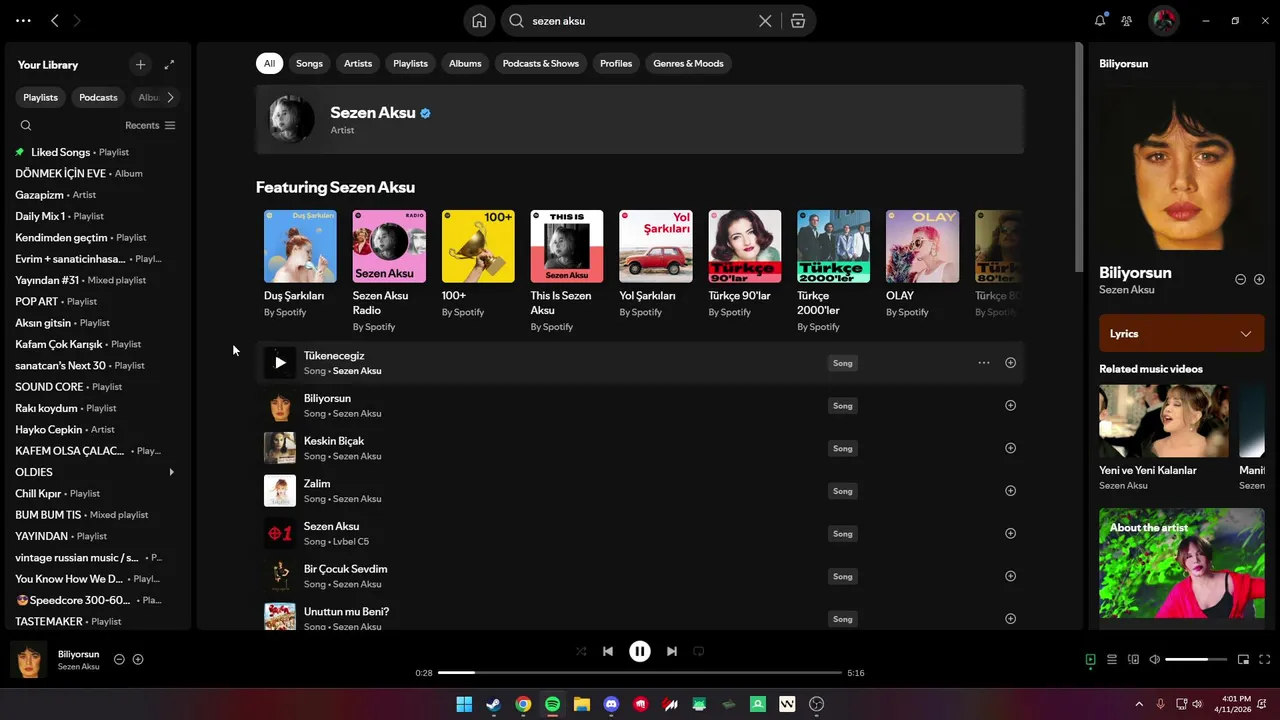Filter library by Playlists chip
This screenshot has width=1280, height=720.
[x=40, y=97]
